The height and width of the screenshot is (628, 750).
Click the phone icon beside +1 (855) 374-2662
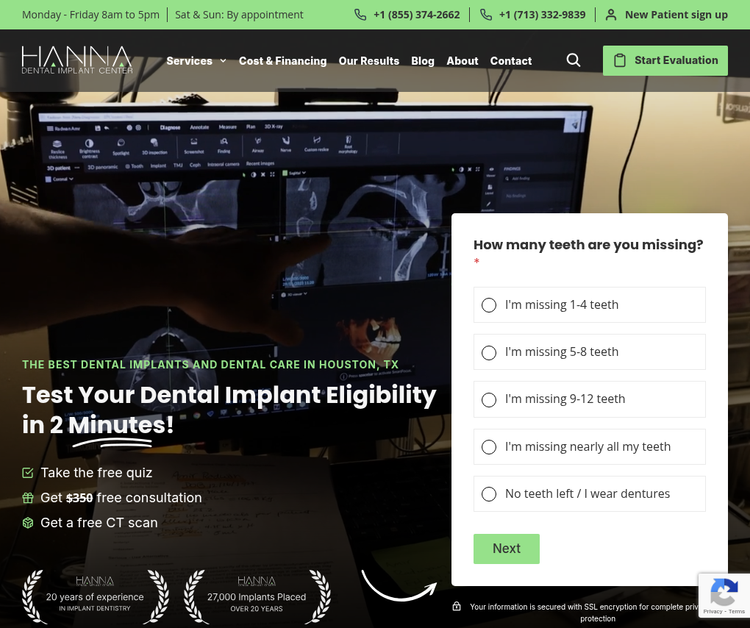point(360,15)
